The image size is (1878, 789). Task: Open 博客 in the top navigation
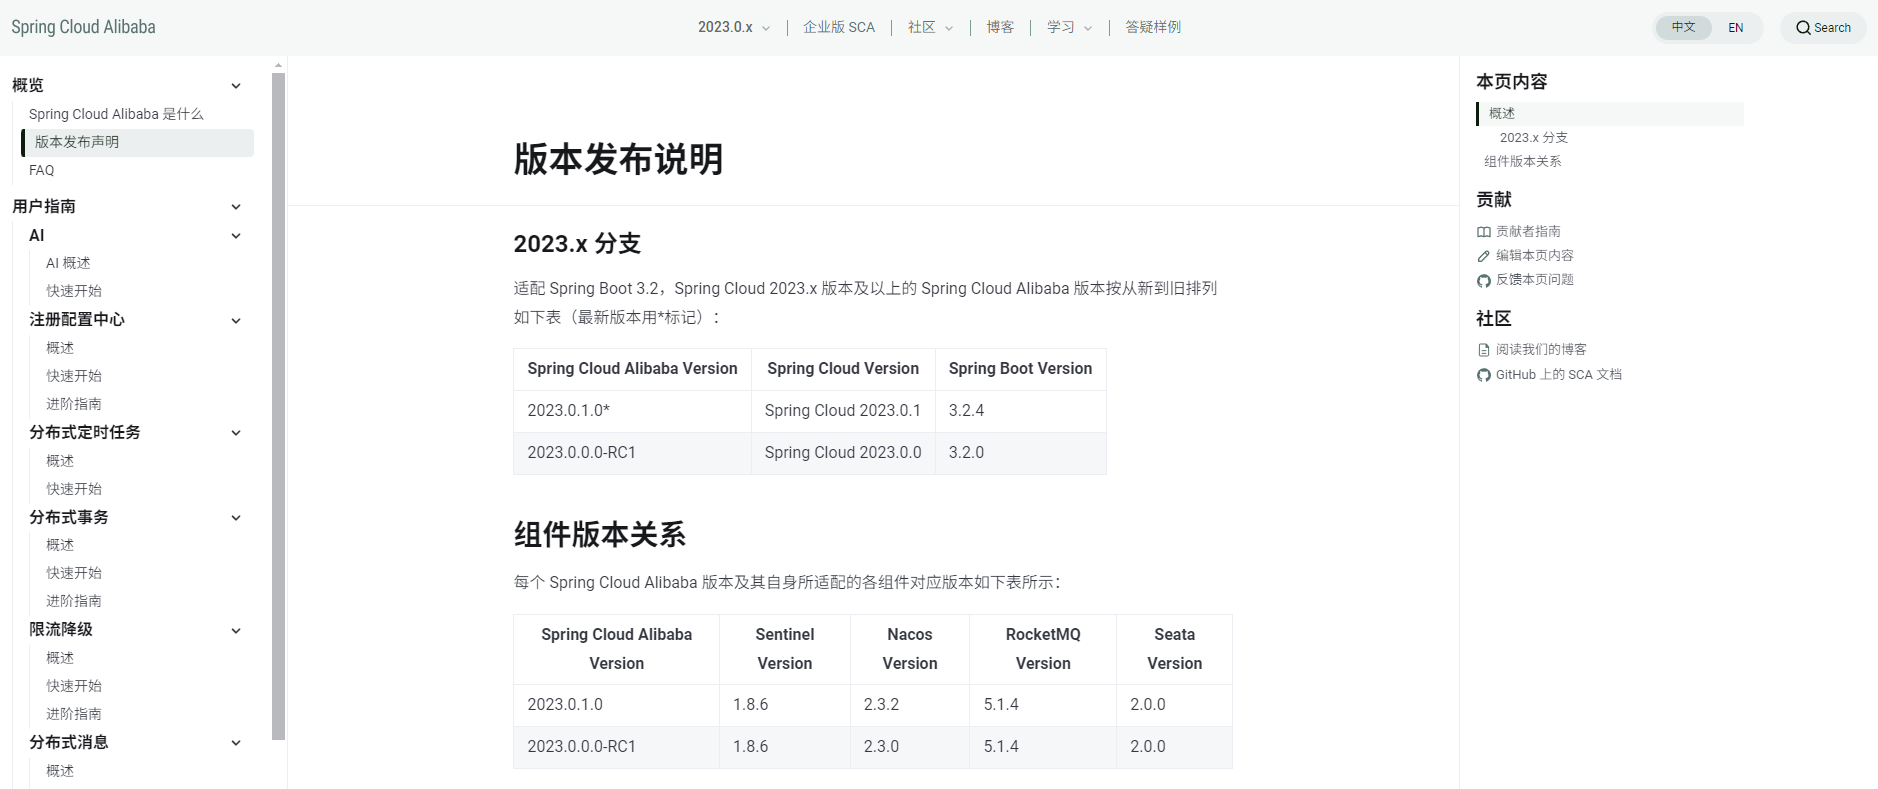[1000, 27]
